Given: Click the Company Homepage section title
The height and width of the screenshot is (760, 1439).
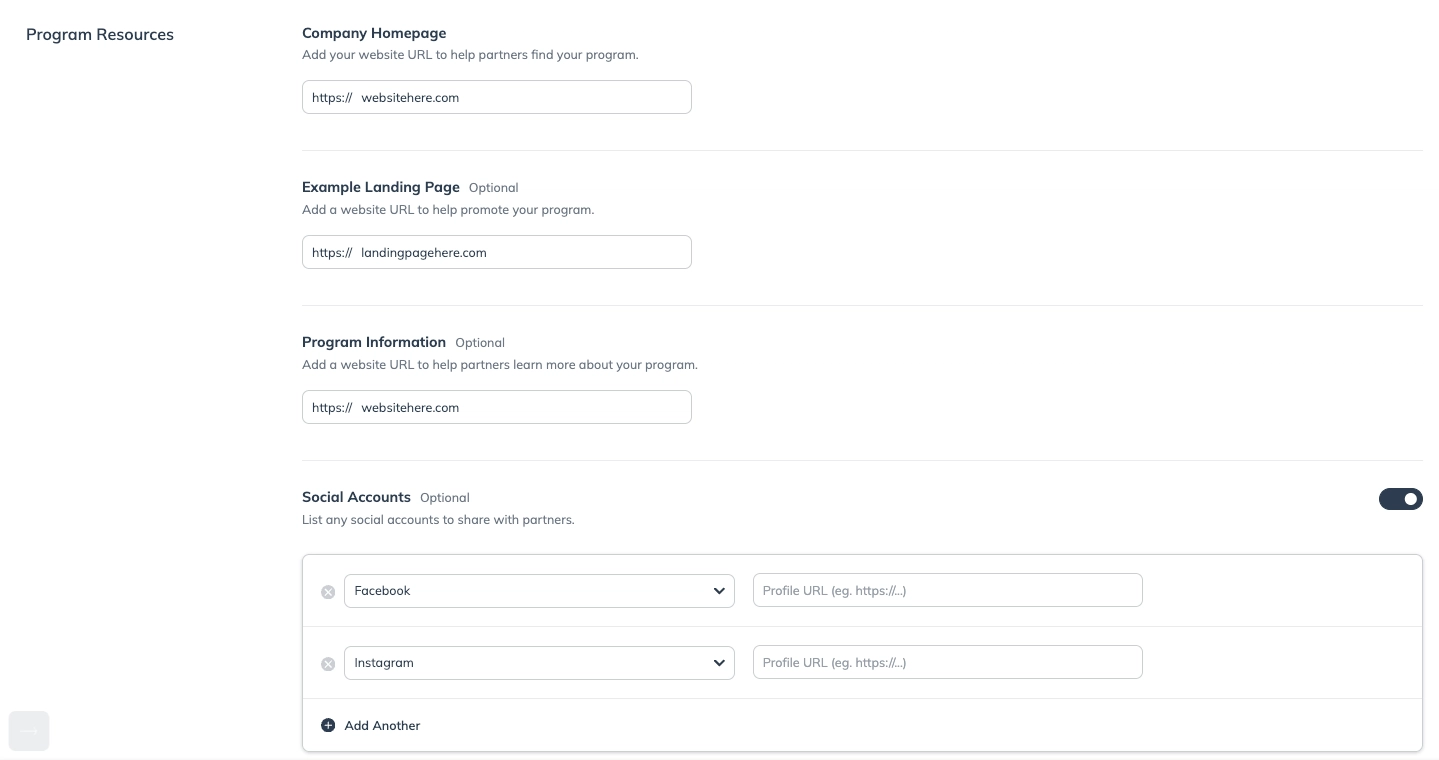Looking at the screenshot, I should 374,33.
